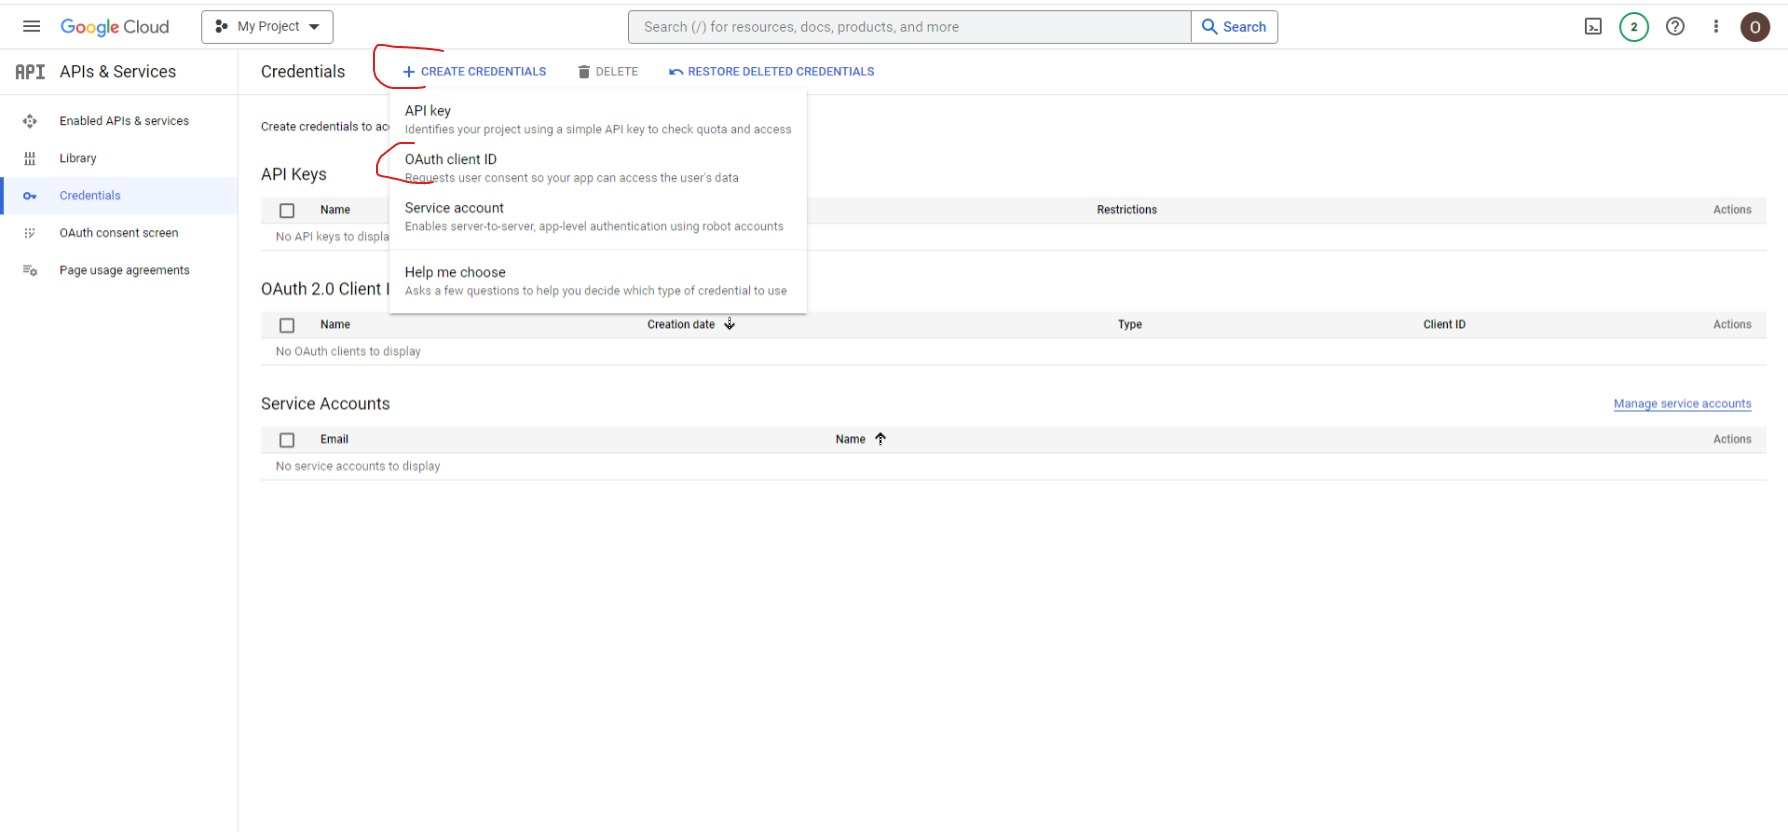This screenshot has width=1788, height=832.
Task: Click the Enabled APIs sidebar icon
Action: coord(30,121)
